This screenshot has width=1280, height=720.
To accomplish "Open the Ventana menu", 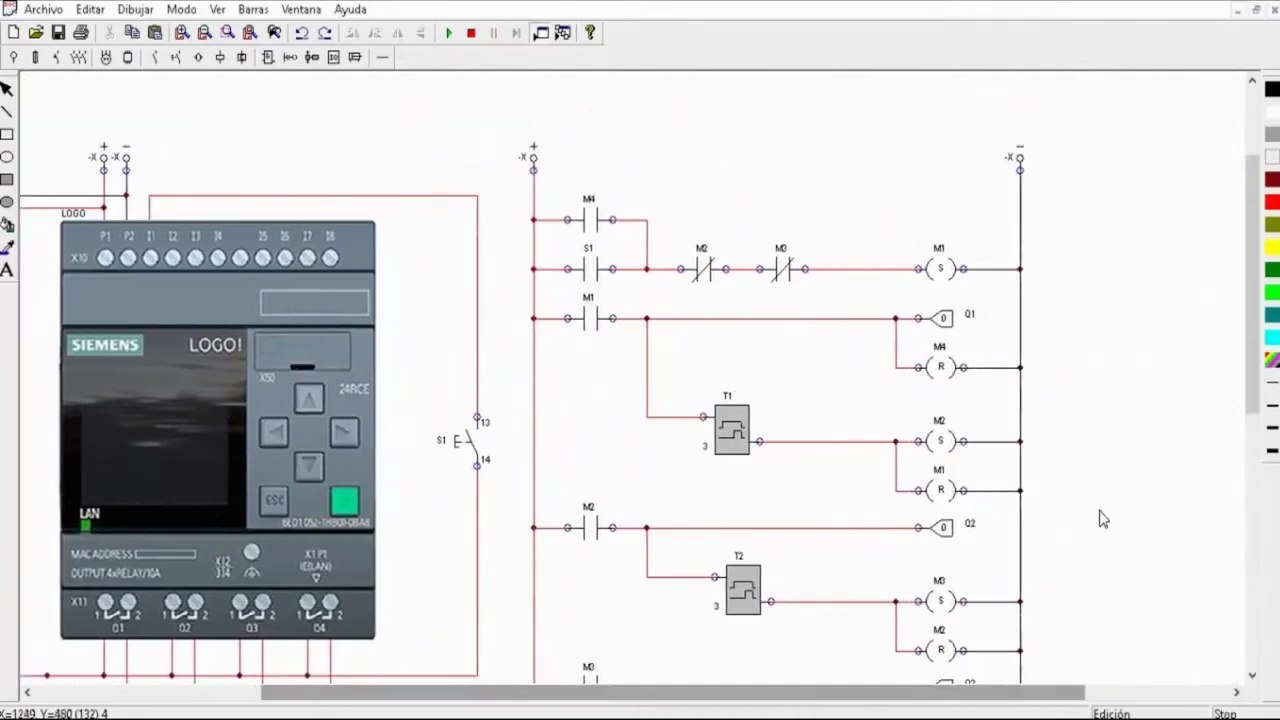I will click(x=301, y=9).
